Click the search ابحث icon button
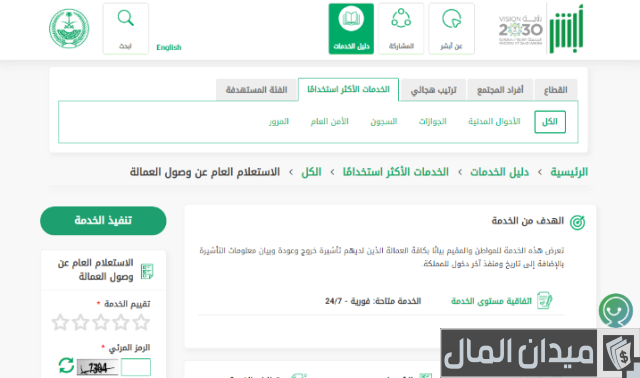This screenshot has width=640, height=378. [125, 29]
